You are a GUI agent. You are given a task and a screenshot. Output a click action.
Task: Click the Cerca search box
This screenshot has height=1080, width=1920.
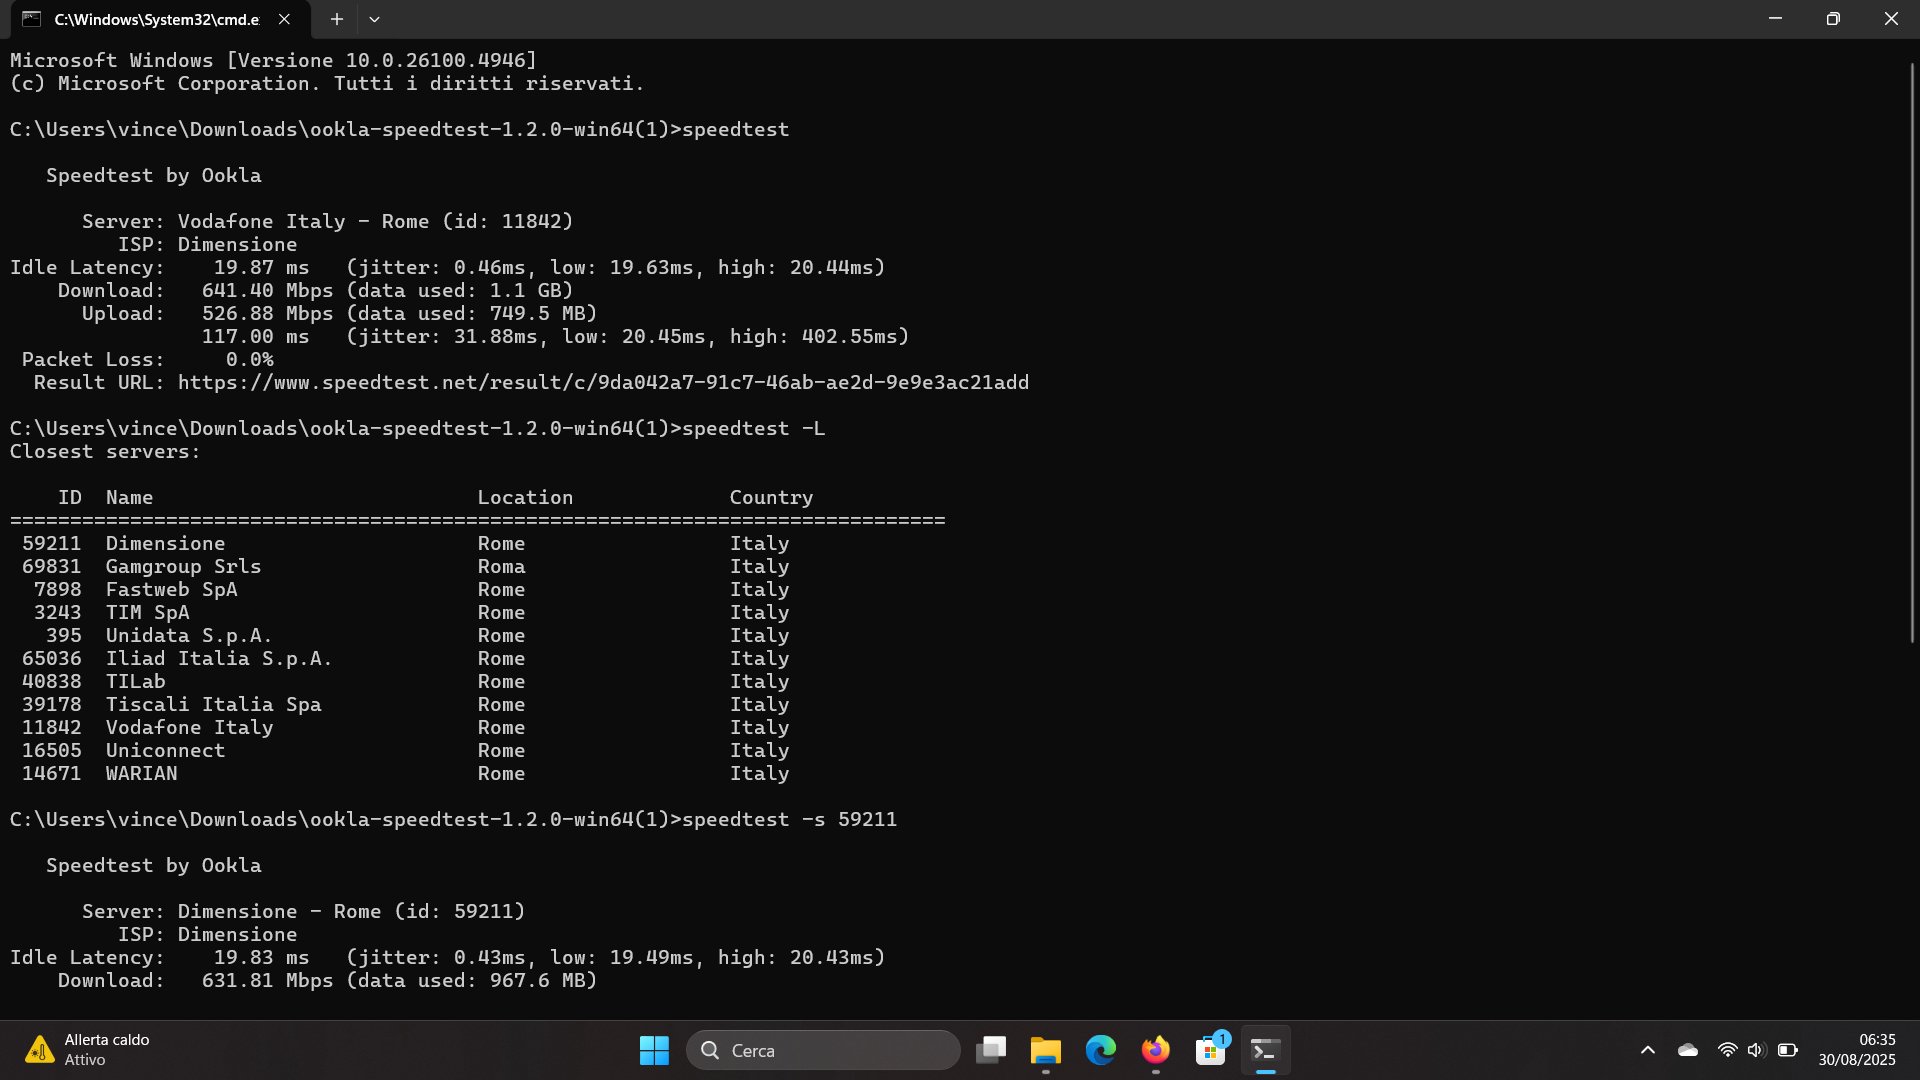pos(823,1050)
